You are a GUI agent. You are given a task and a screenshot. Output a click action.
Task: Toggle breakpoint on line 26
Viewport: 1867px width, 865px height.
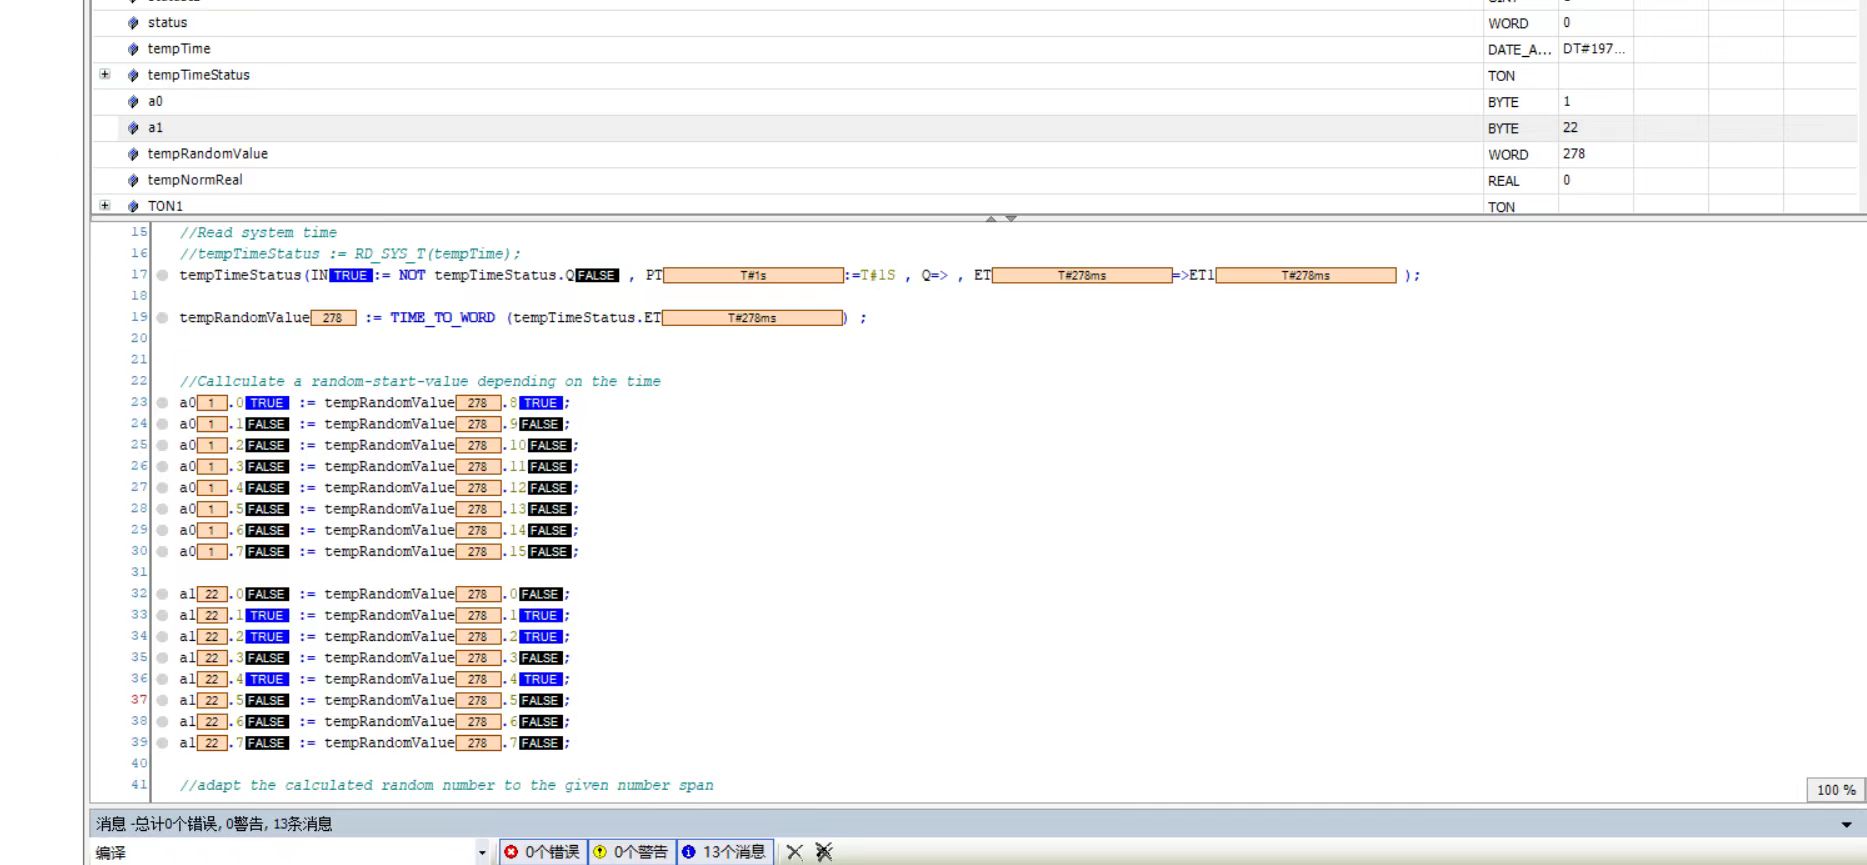(162, 467)
